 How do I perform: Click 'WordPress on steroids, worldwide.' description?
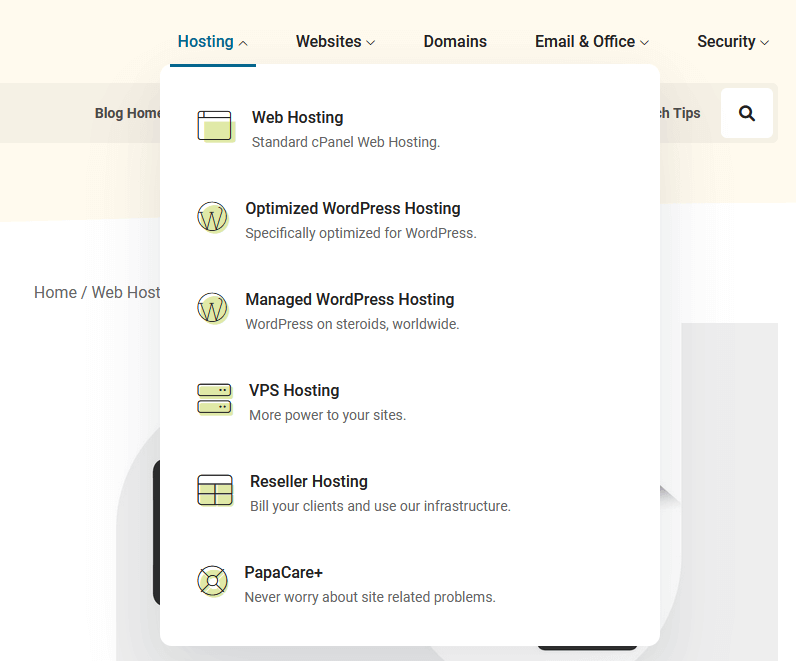tap(352, 324)
